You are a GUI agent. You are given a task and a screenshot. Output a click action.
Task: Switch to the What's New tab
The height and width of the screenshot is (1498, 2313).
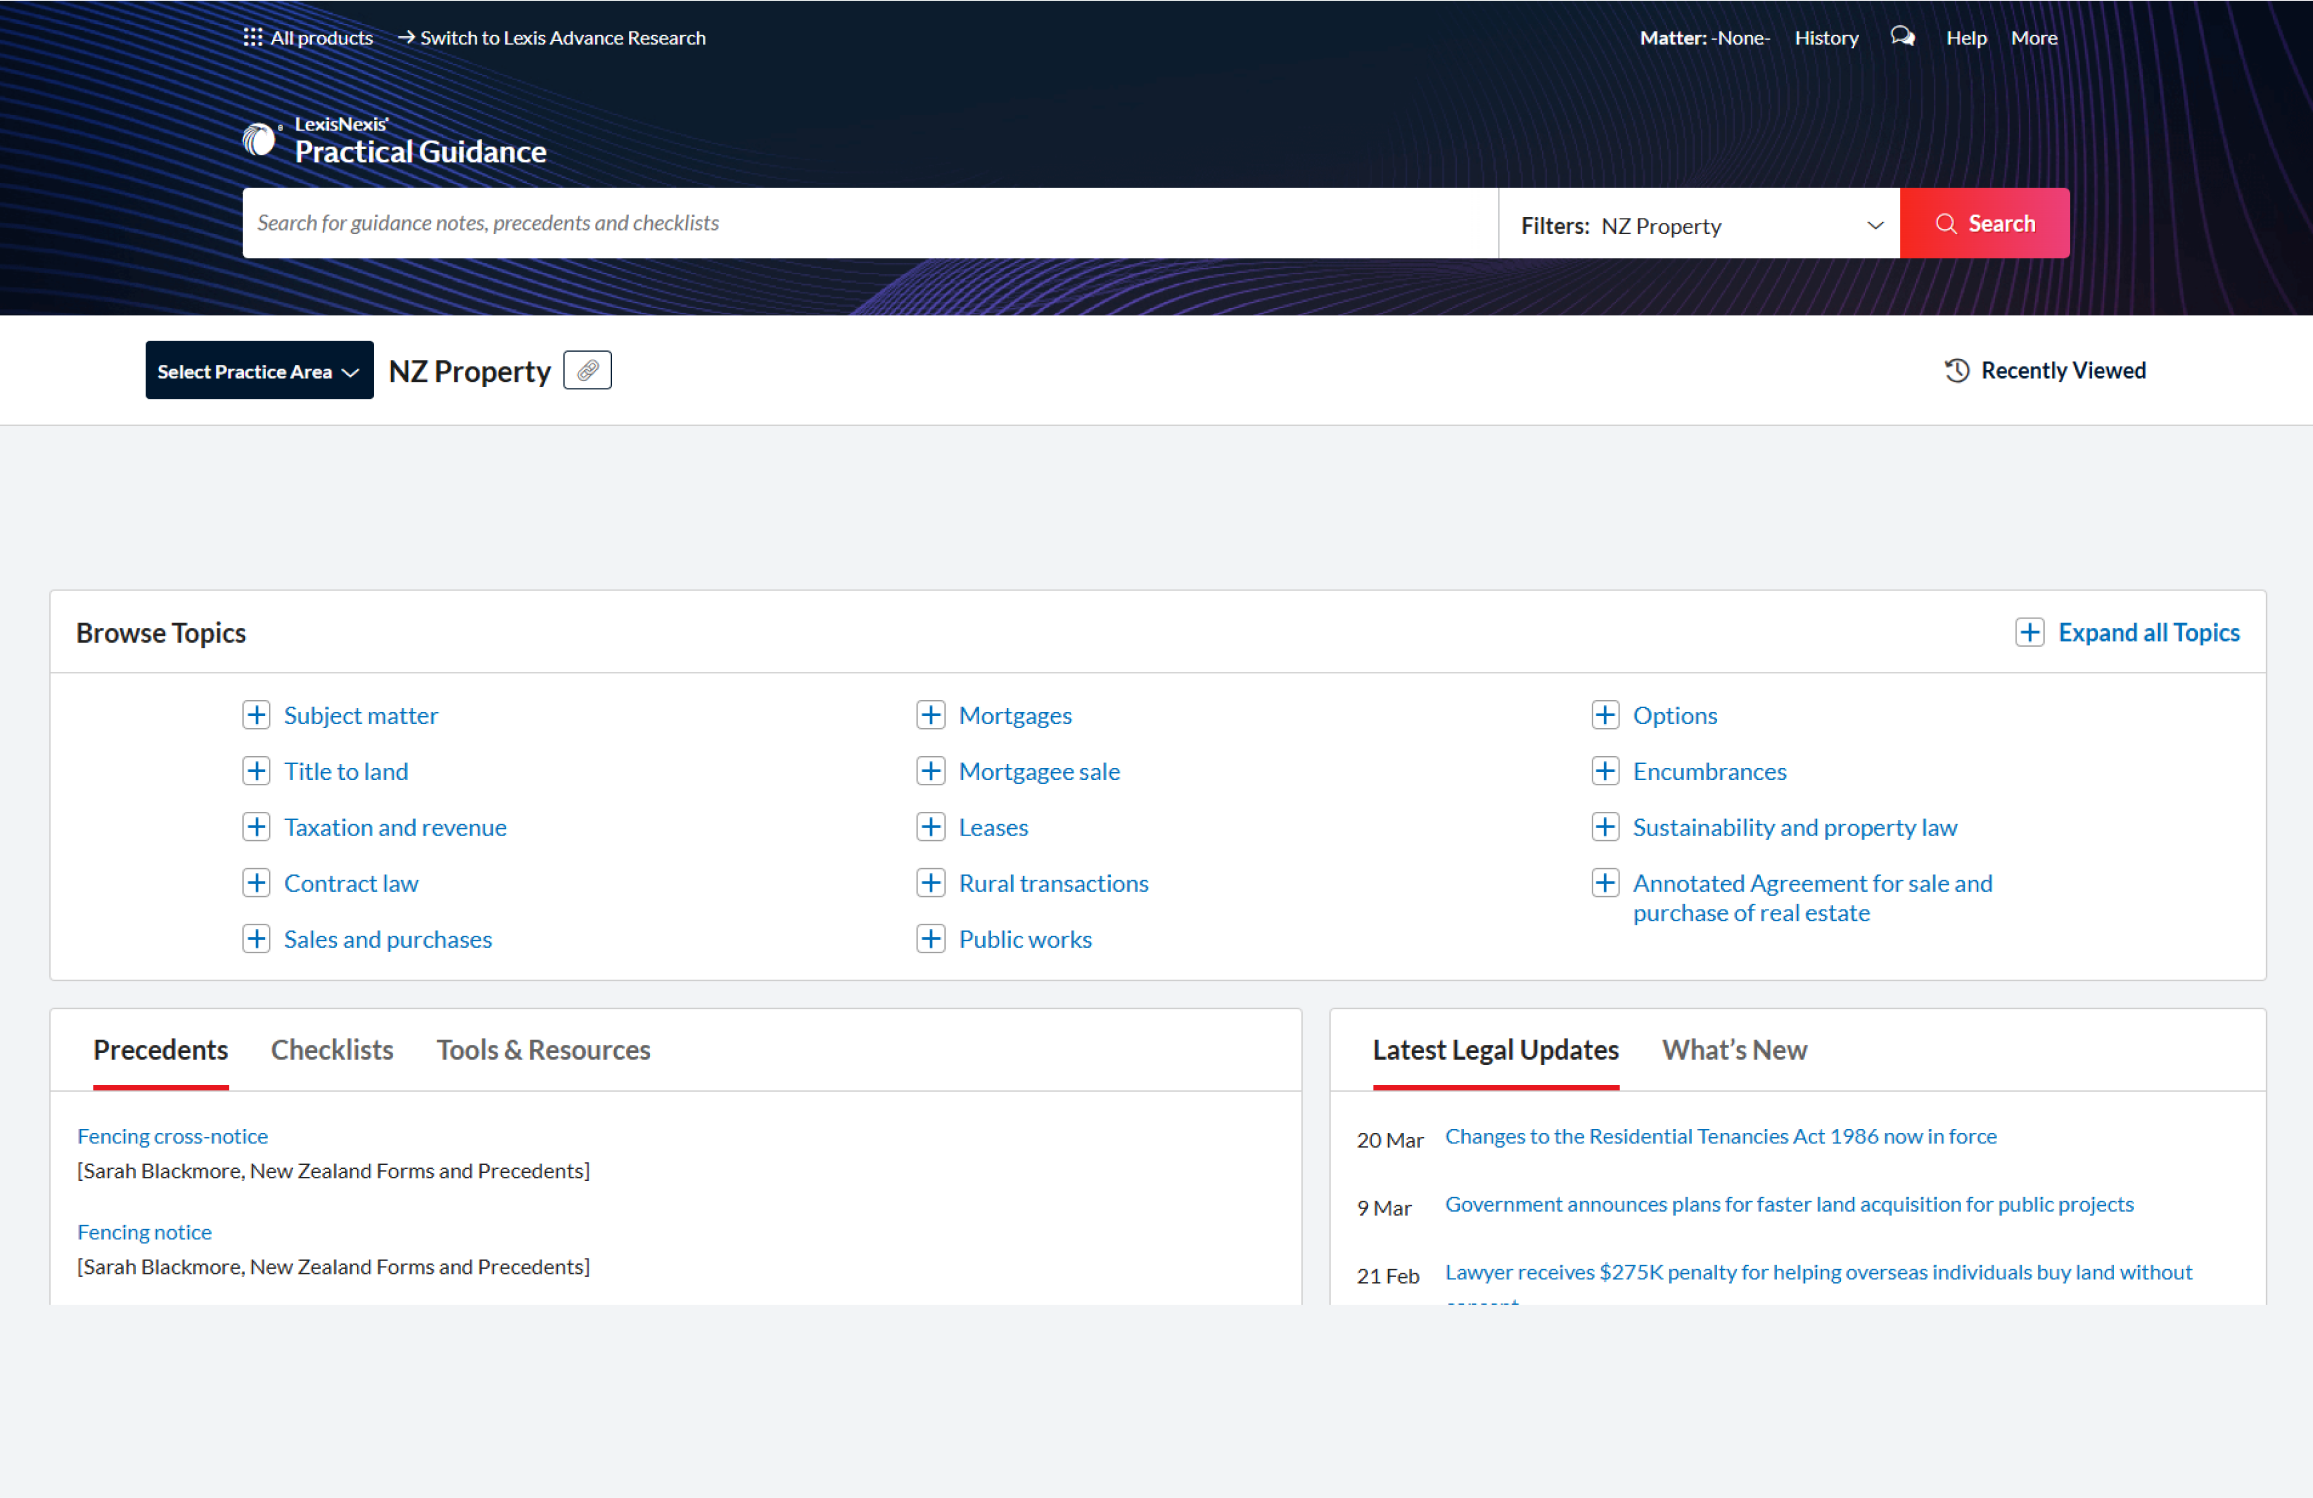tap(1734, 1050)
